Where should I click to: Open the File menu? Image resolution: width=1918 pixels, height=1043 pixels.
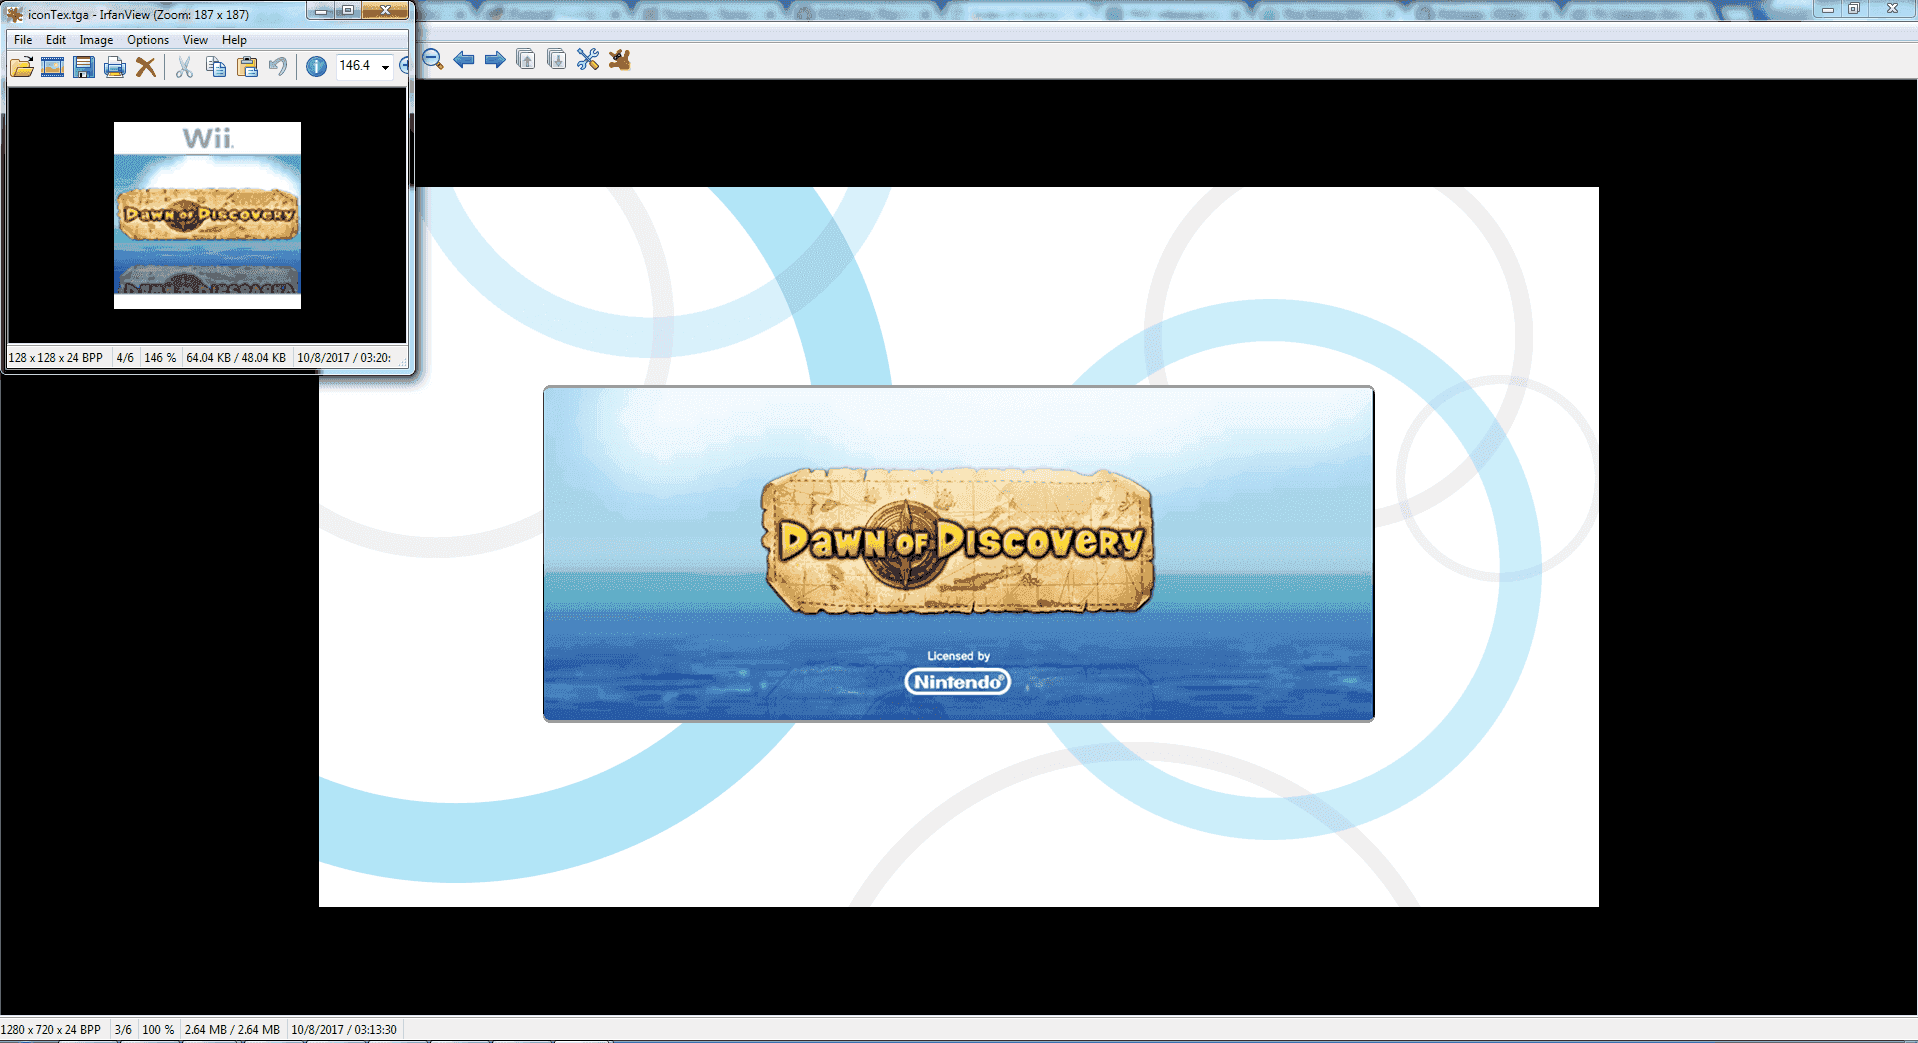point(23,40)
